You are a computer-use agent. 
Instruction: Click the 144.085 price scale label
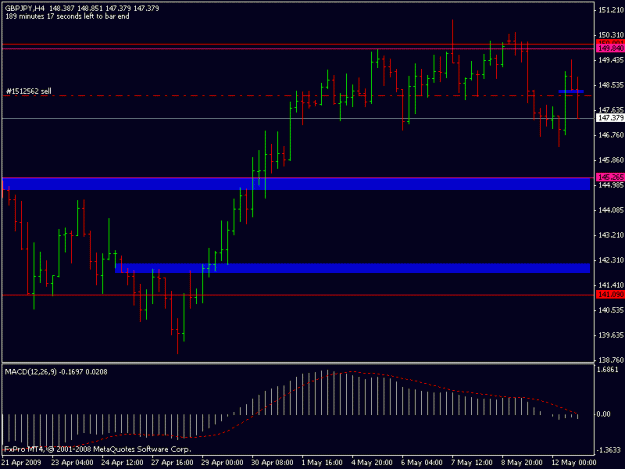pos(610,210)
